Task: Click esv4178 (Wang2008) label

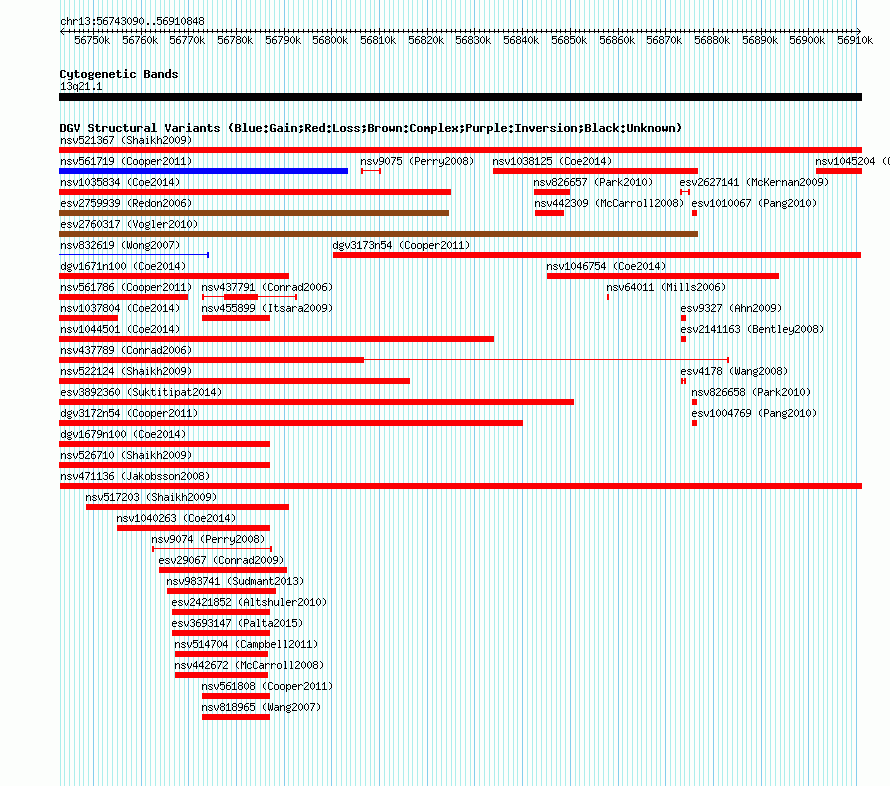Action: 734,371
